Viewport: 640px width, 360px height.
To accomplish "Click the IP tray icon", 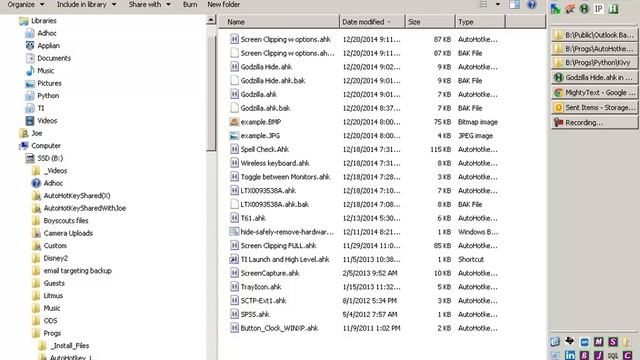I will [598, 9].
